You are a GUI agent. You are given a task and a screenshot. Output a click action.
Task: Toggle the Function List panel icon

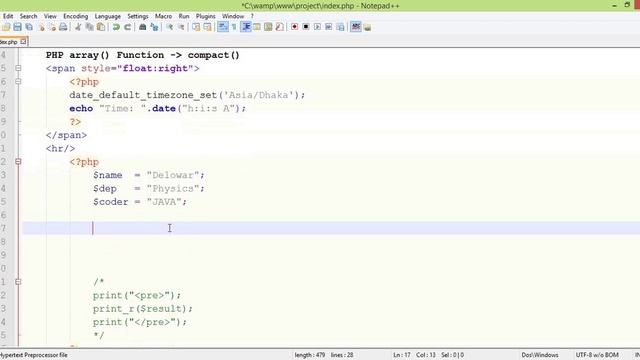coord(280,27)
